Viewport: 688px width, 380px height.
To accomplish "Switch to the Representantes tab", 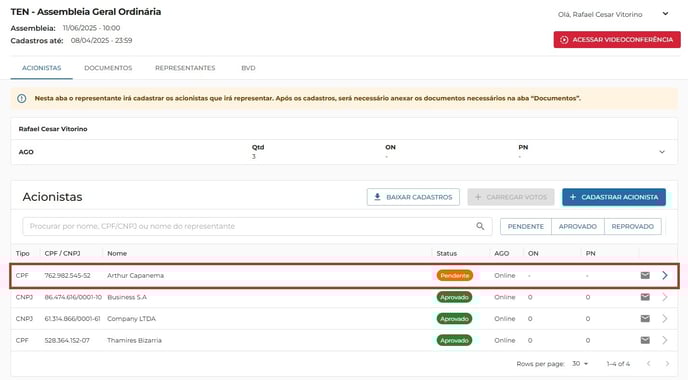I will click(185, 68).
